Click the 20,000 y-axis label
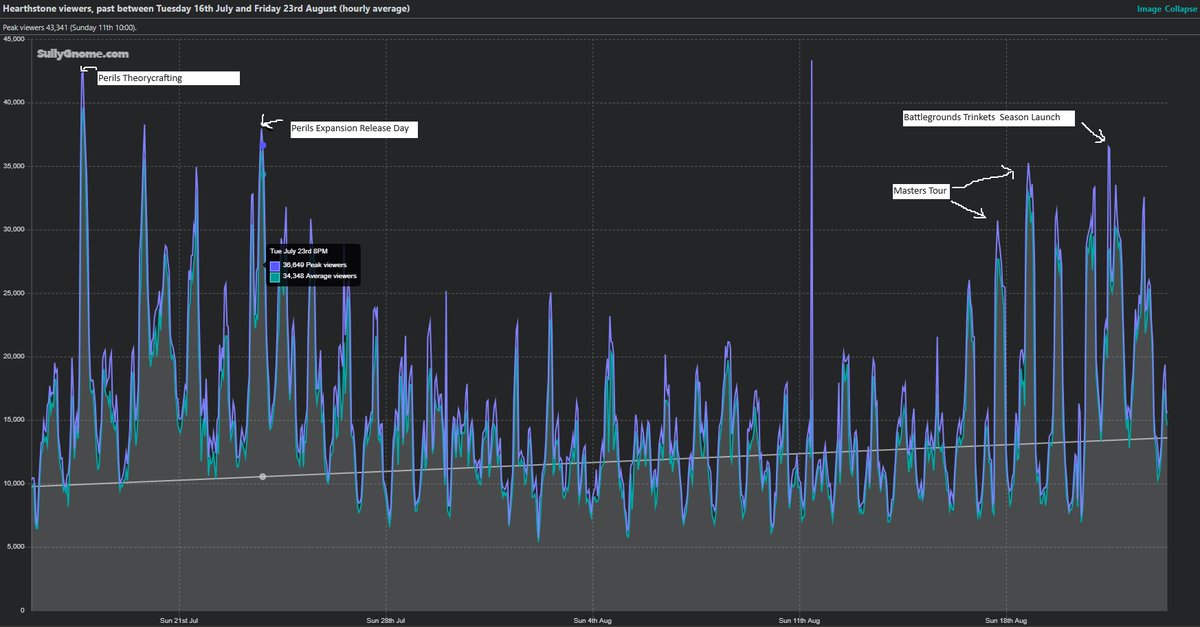The width and height of the screenshot is (1200, 627). tap(14, 356)
